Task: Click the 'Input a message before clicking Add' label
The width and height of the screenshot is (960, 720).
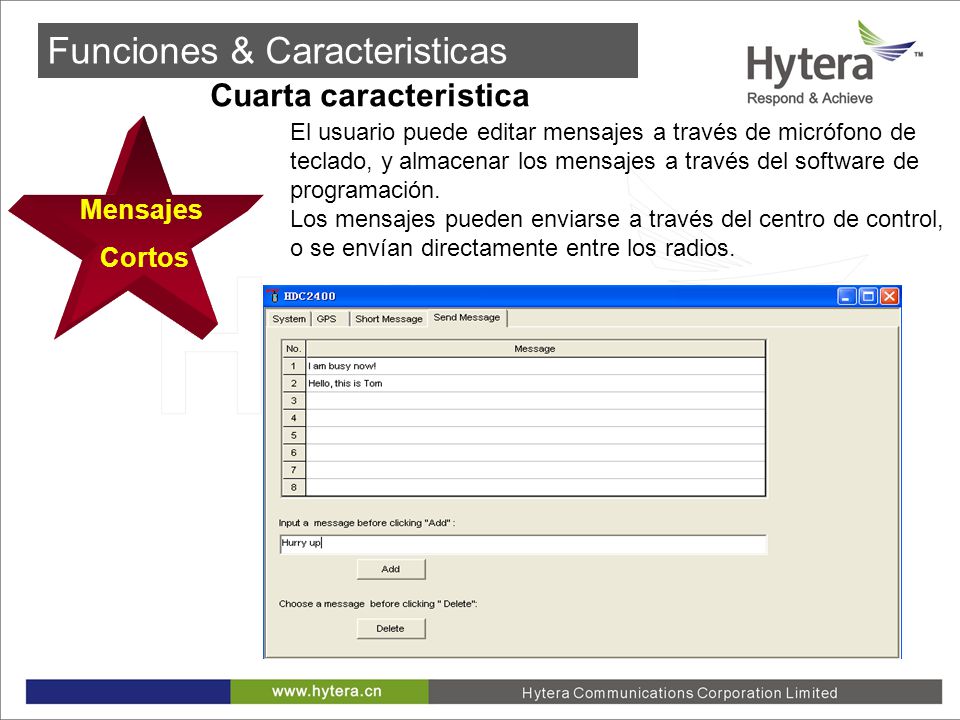Action: [367, 523]
